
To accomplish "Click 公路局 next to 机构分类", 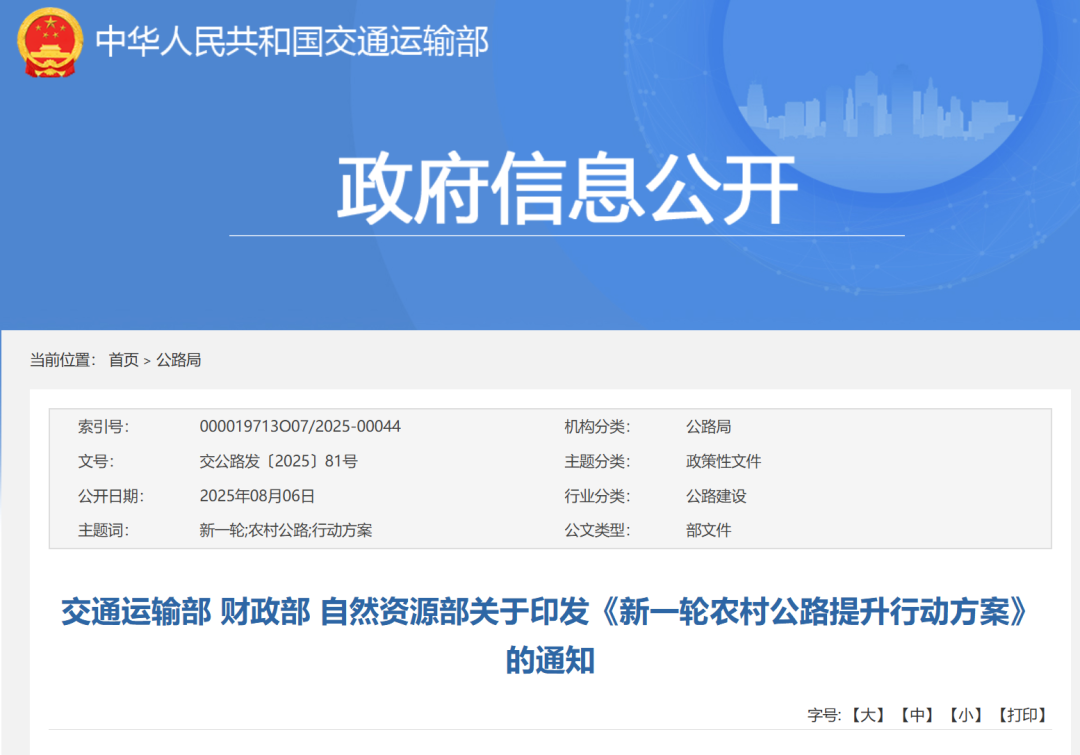I will pyautogui.click(x=708, y=427).
